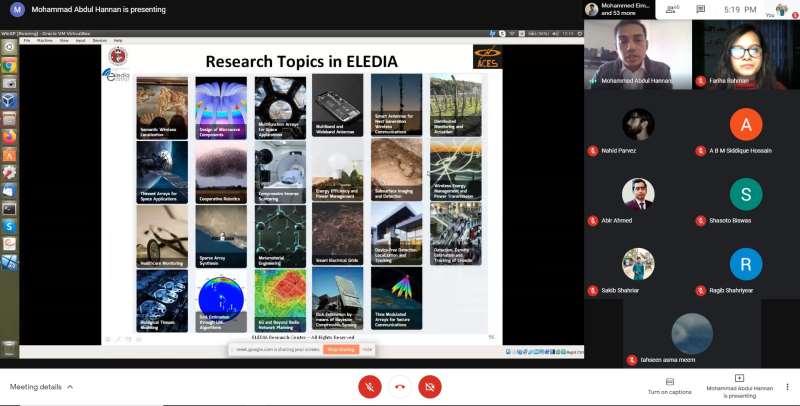
Task: Click the A B M Siddique Hossain avatar
Action: [745, 125]
